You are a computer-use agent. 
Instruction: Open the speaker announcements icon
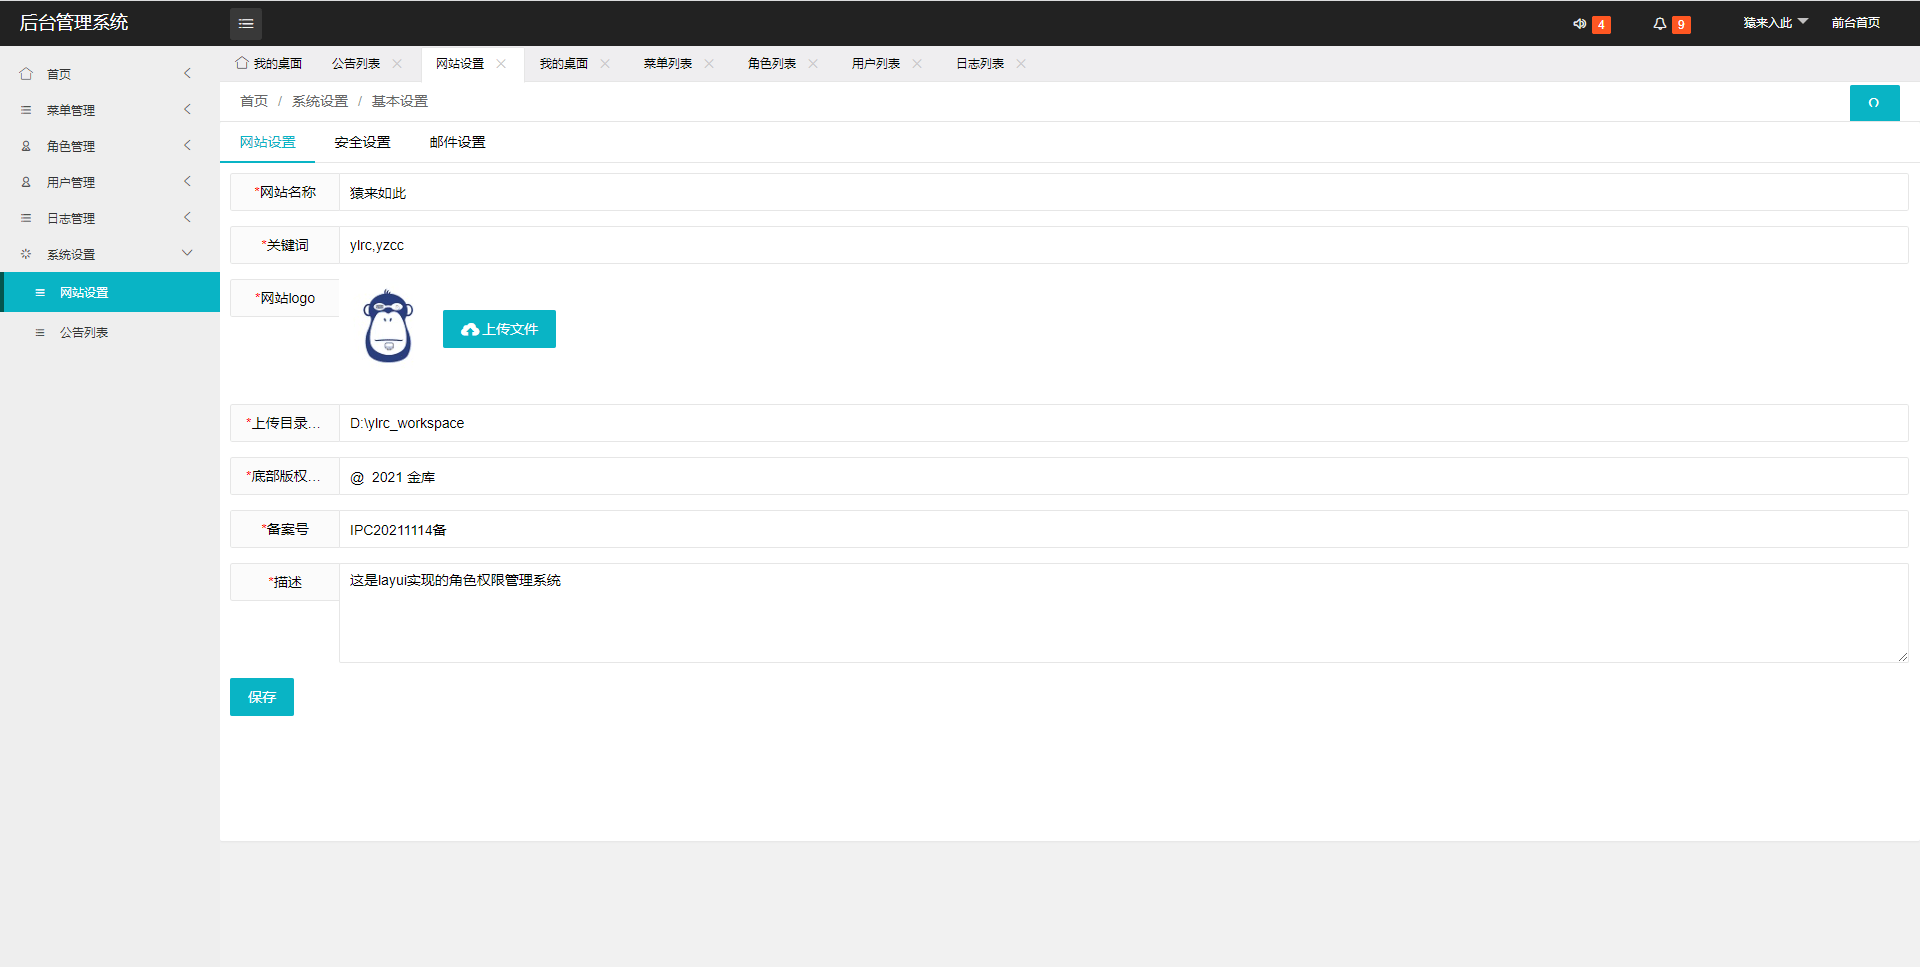[1580, 24]
